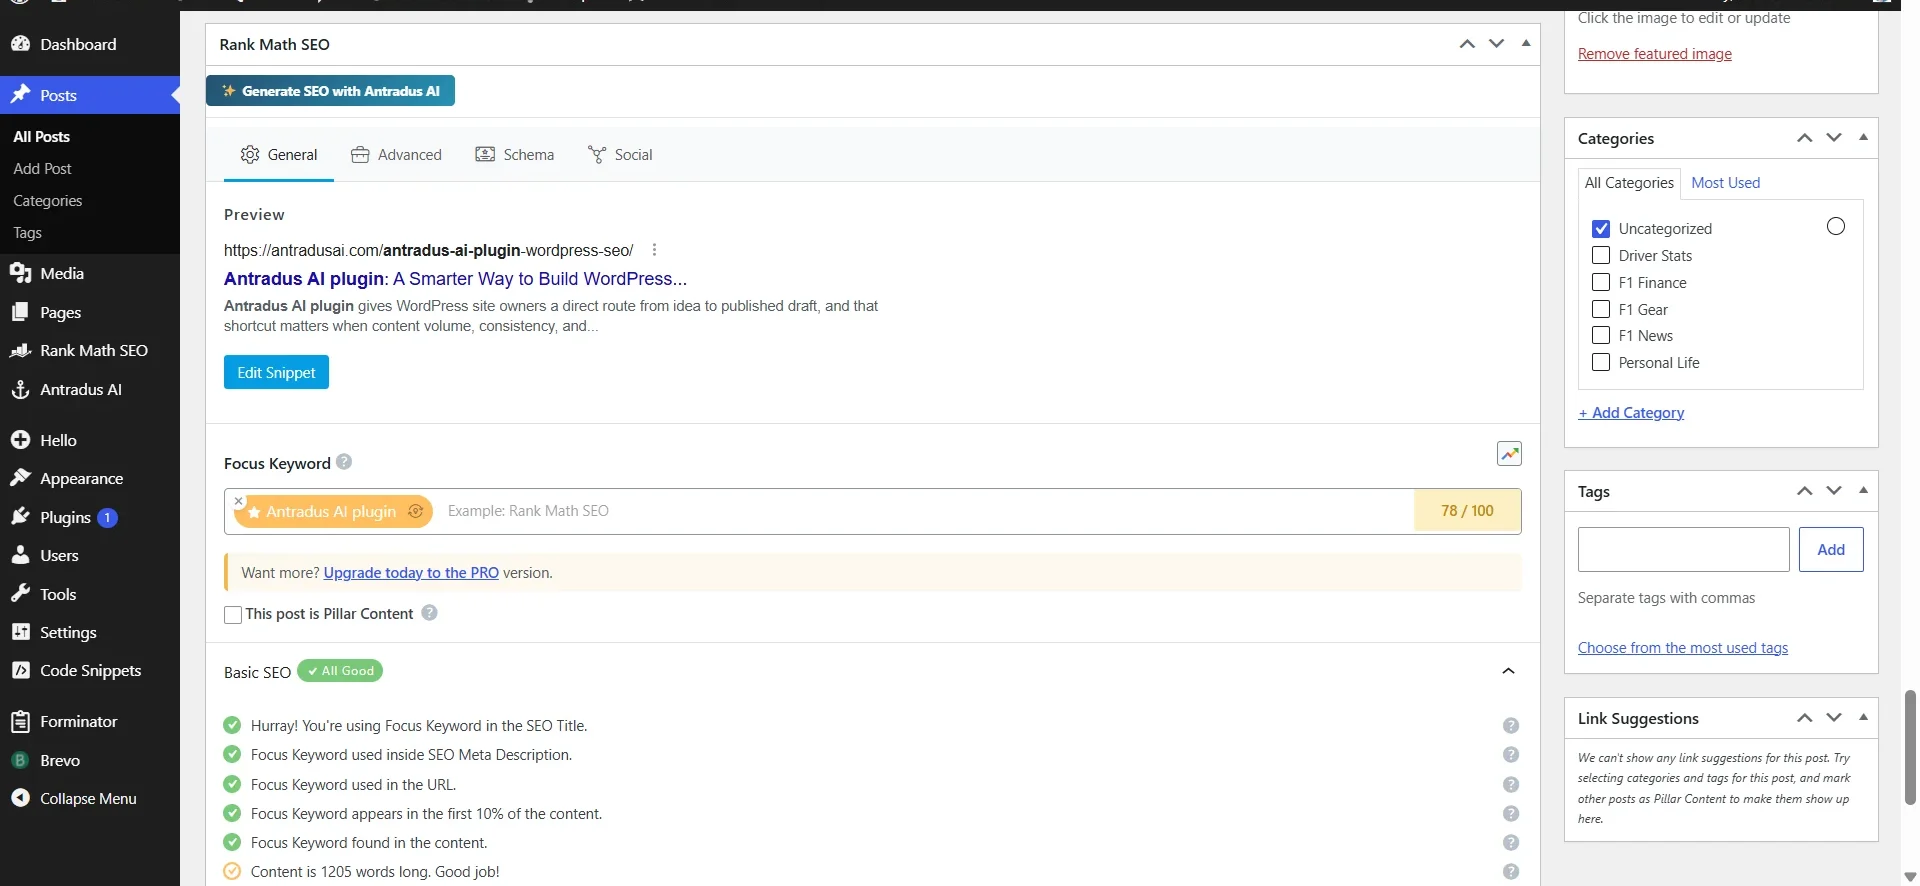The width and height of the screenshot is (1920, 886).
Task: Remove the Antradus AI plugin keyword tag
Action: coord(238,501)
